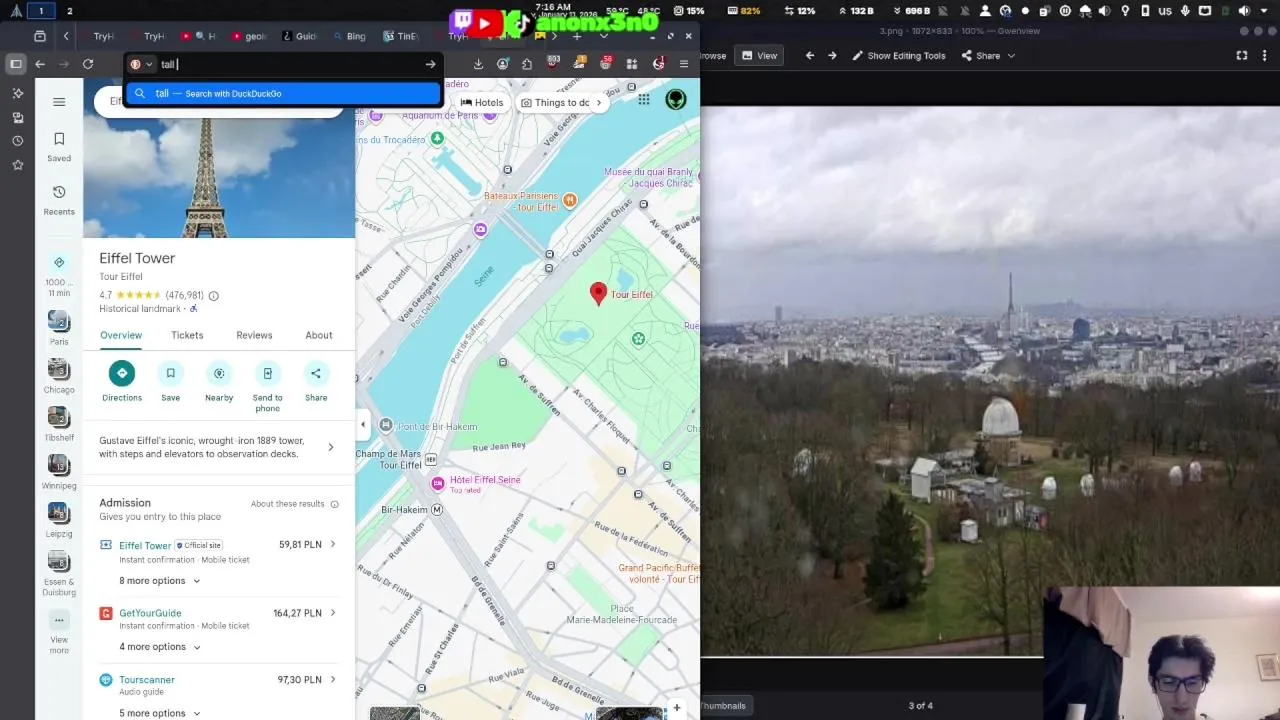
Task: Click the address bar text field
Action: tap(288, 64)
